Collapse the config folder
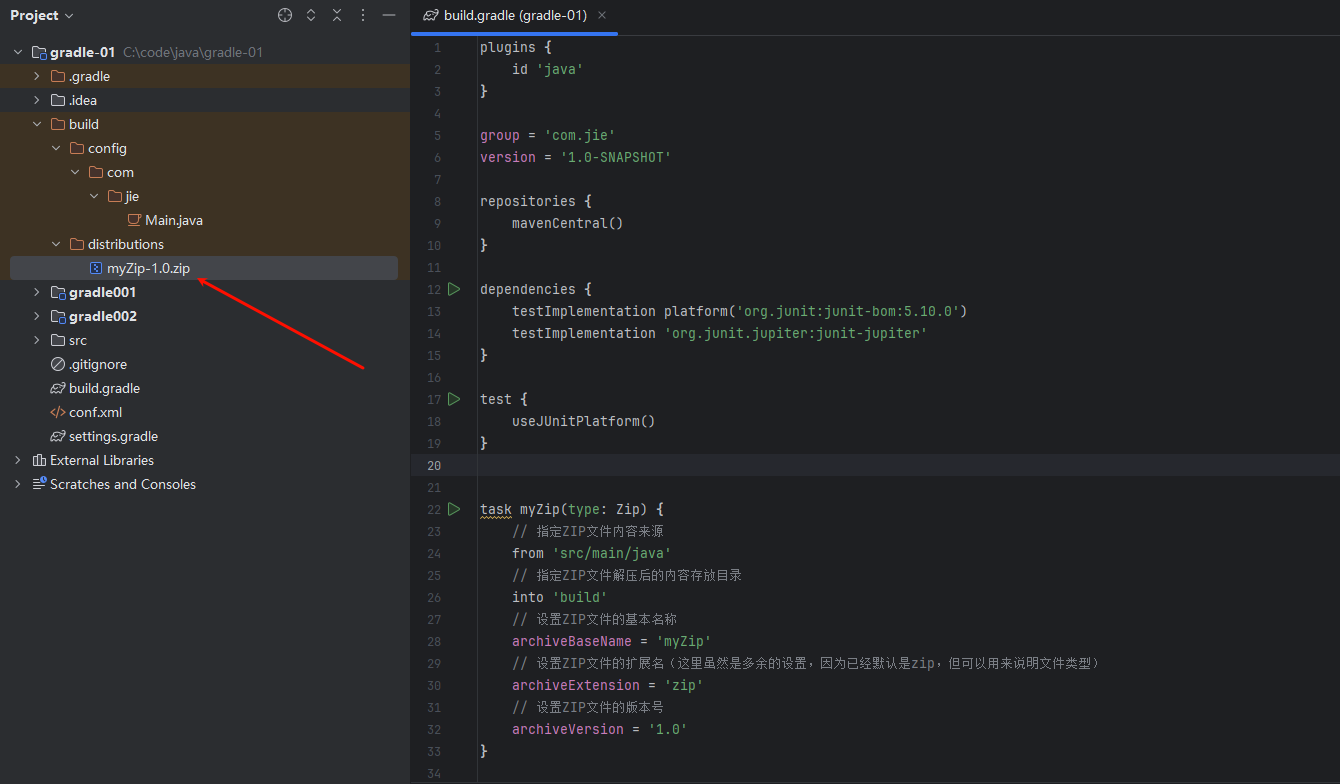 tap(56, 148)
